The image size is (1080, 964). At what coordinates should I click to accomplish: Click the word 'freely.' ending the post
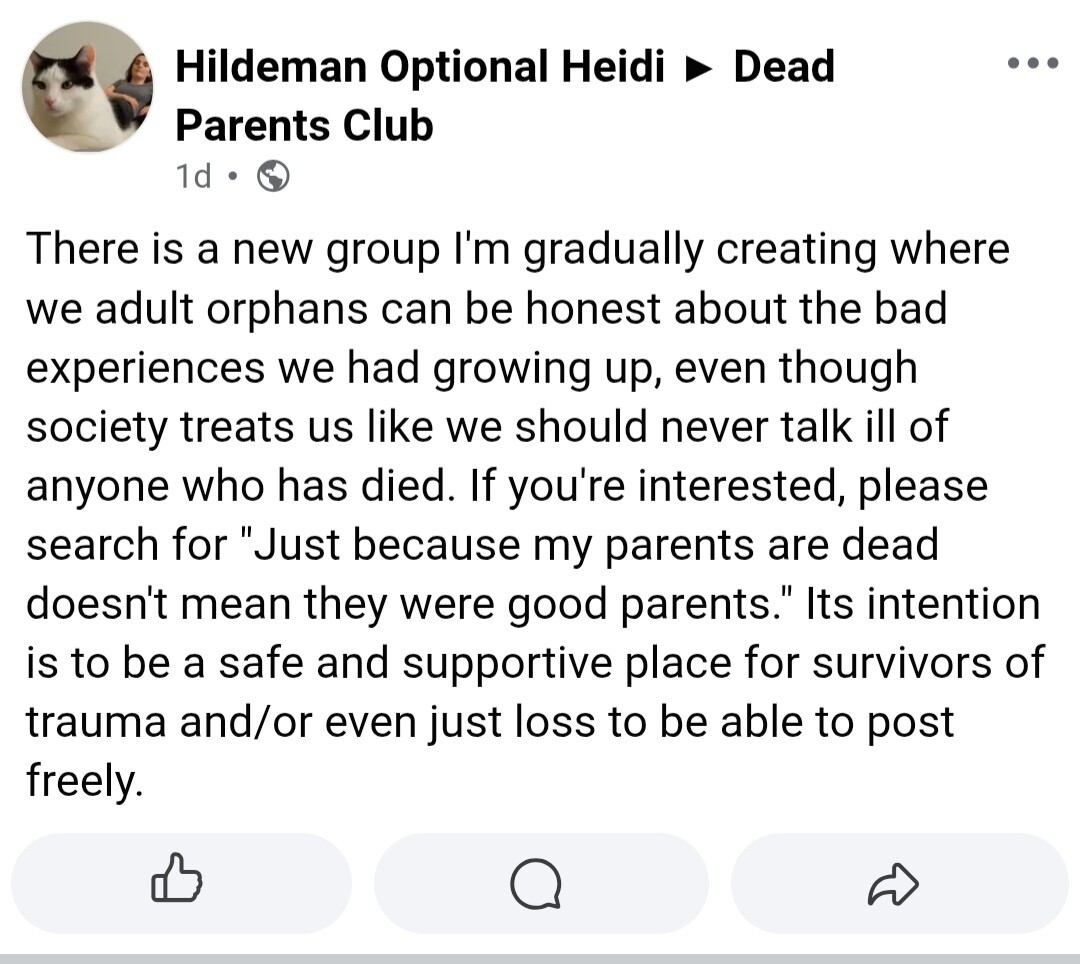(x=85, y=781)
